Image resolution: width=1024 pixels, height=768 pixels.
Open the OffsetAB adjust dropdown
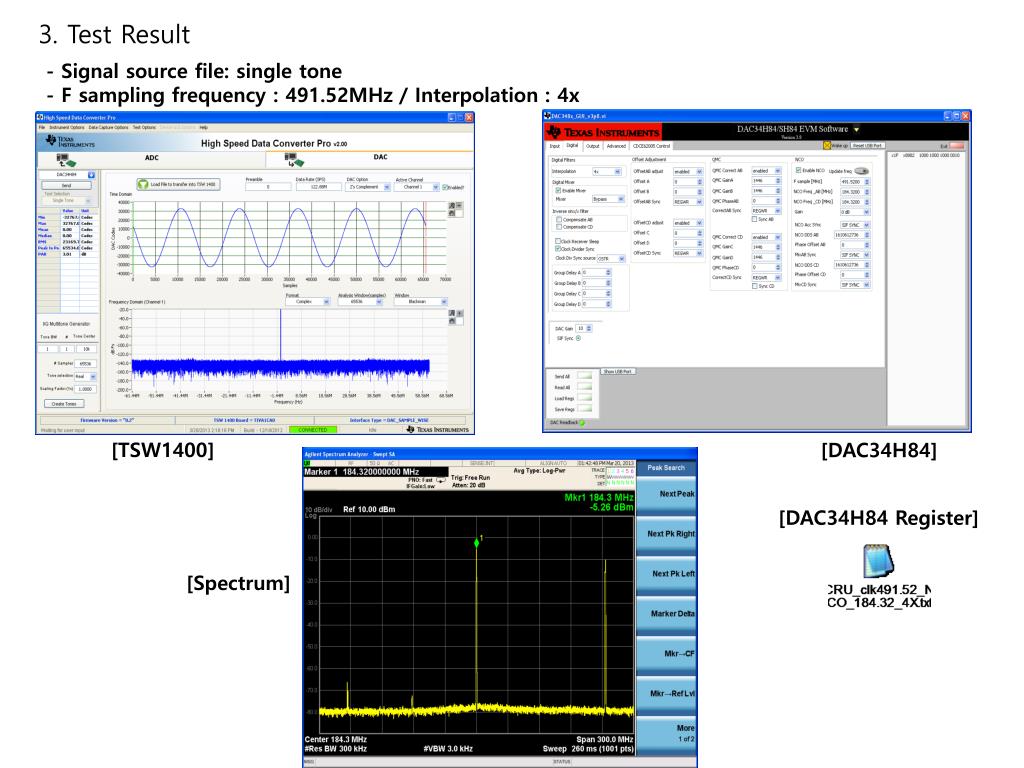pyautogui.click(x=688, y=172)
